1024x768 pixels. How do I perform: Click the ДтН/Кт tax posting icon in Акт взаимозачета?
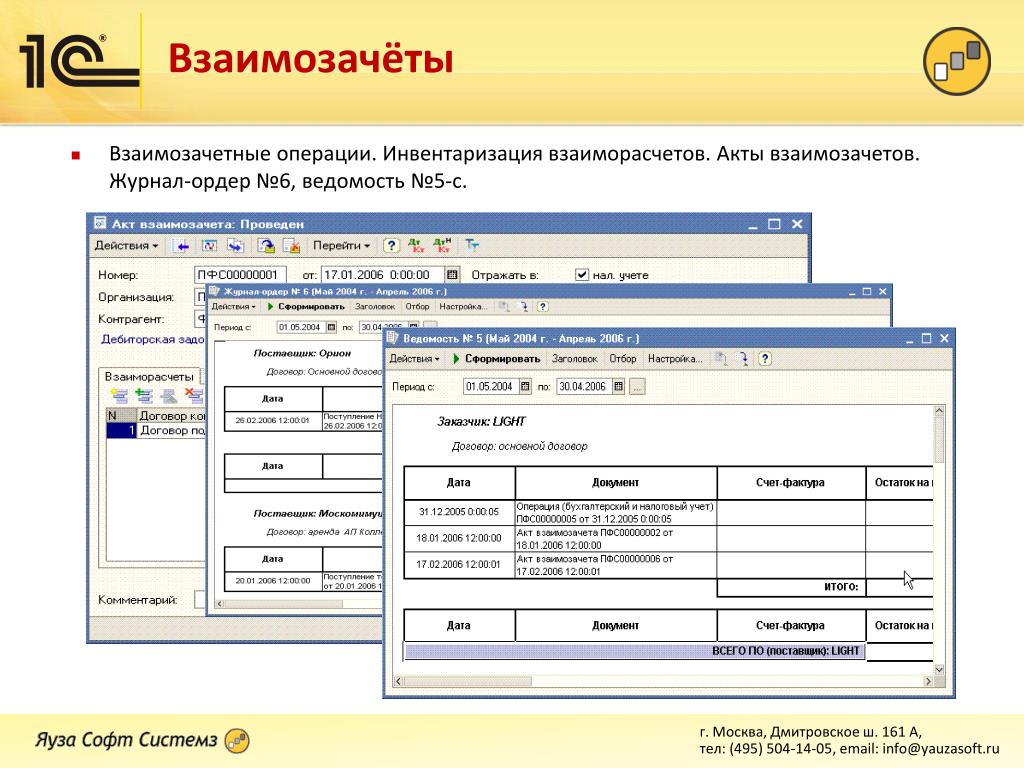click(442, 246)
